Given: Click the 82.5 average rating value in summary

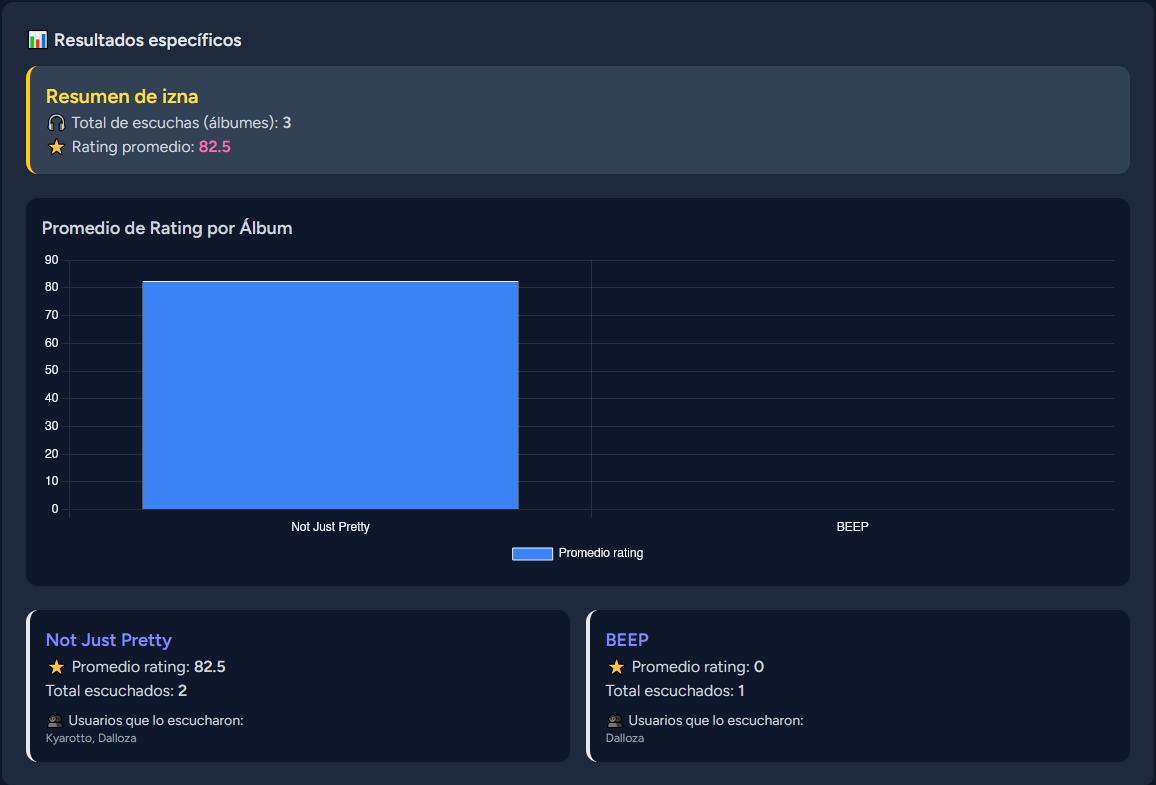Looking at the screenshot, I should point(215,147).
